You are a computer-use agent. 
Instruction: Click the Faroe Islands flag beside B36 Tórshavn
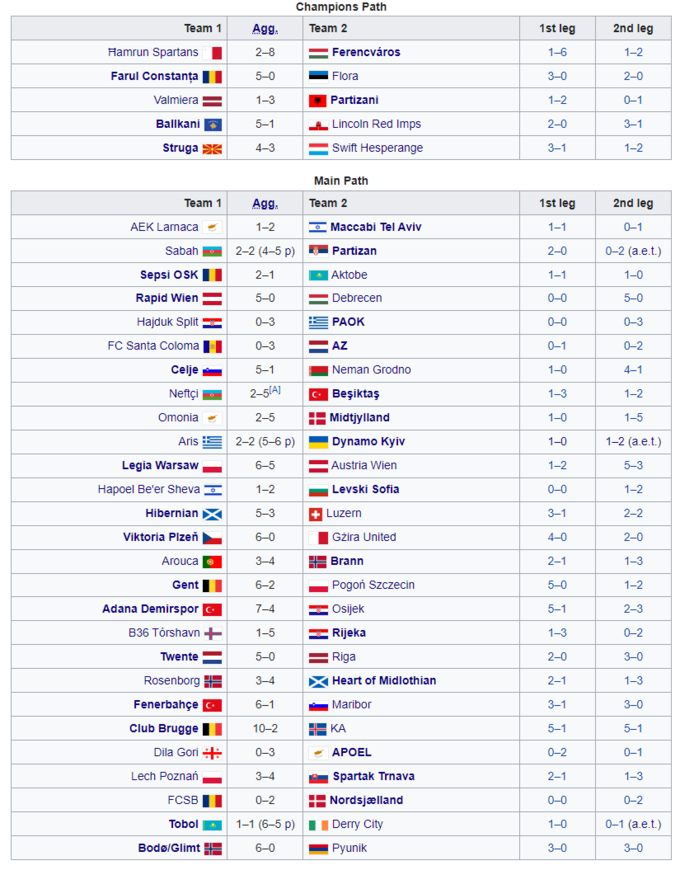pos(212,634)
